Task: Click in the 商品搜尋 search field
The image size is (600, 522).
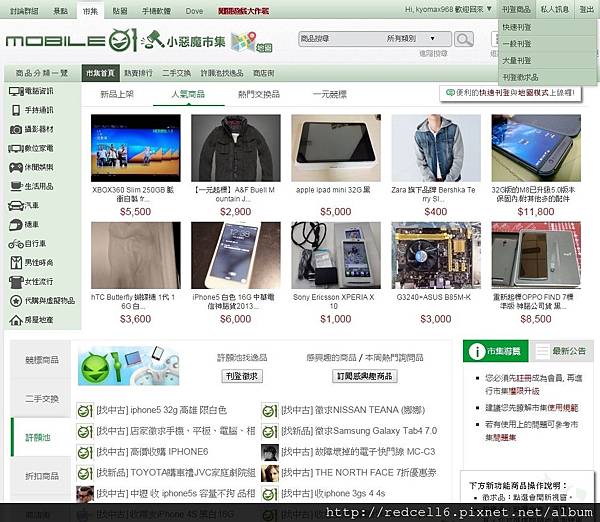Action: pos(341,39)
